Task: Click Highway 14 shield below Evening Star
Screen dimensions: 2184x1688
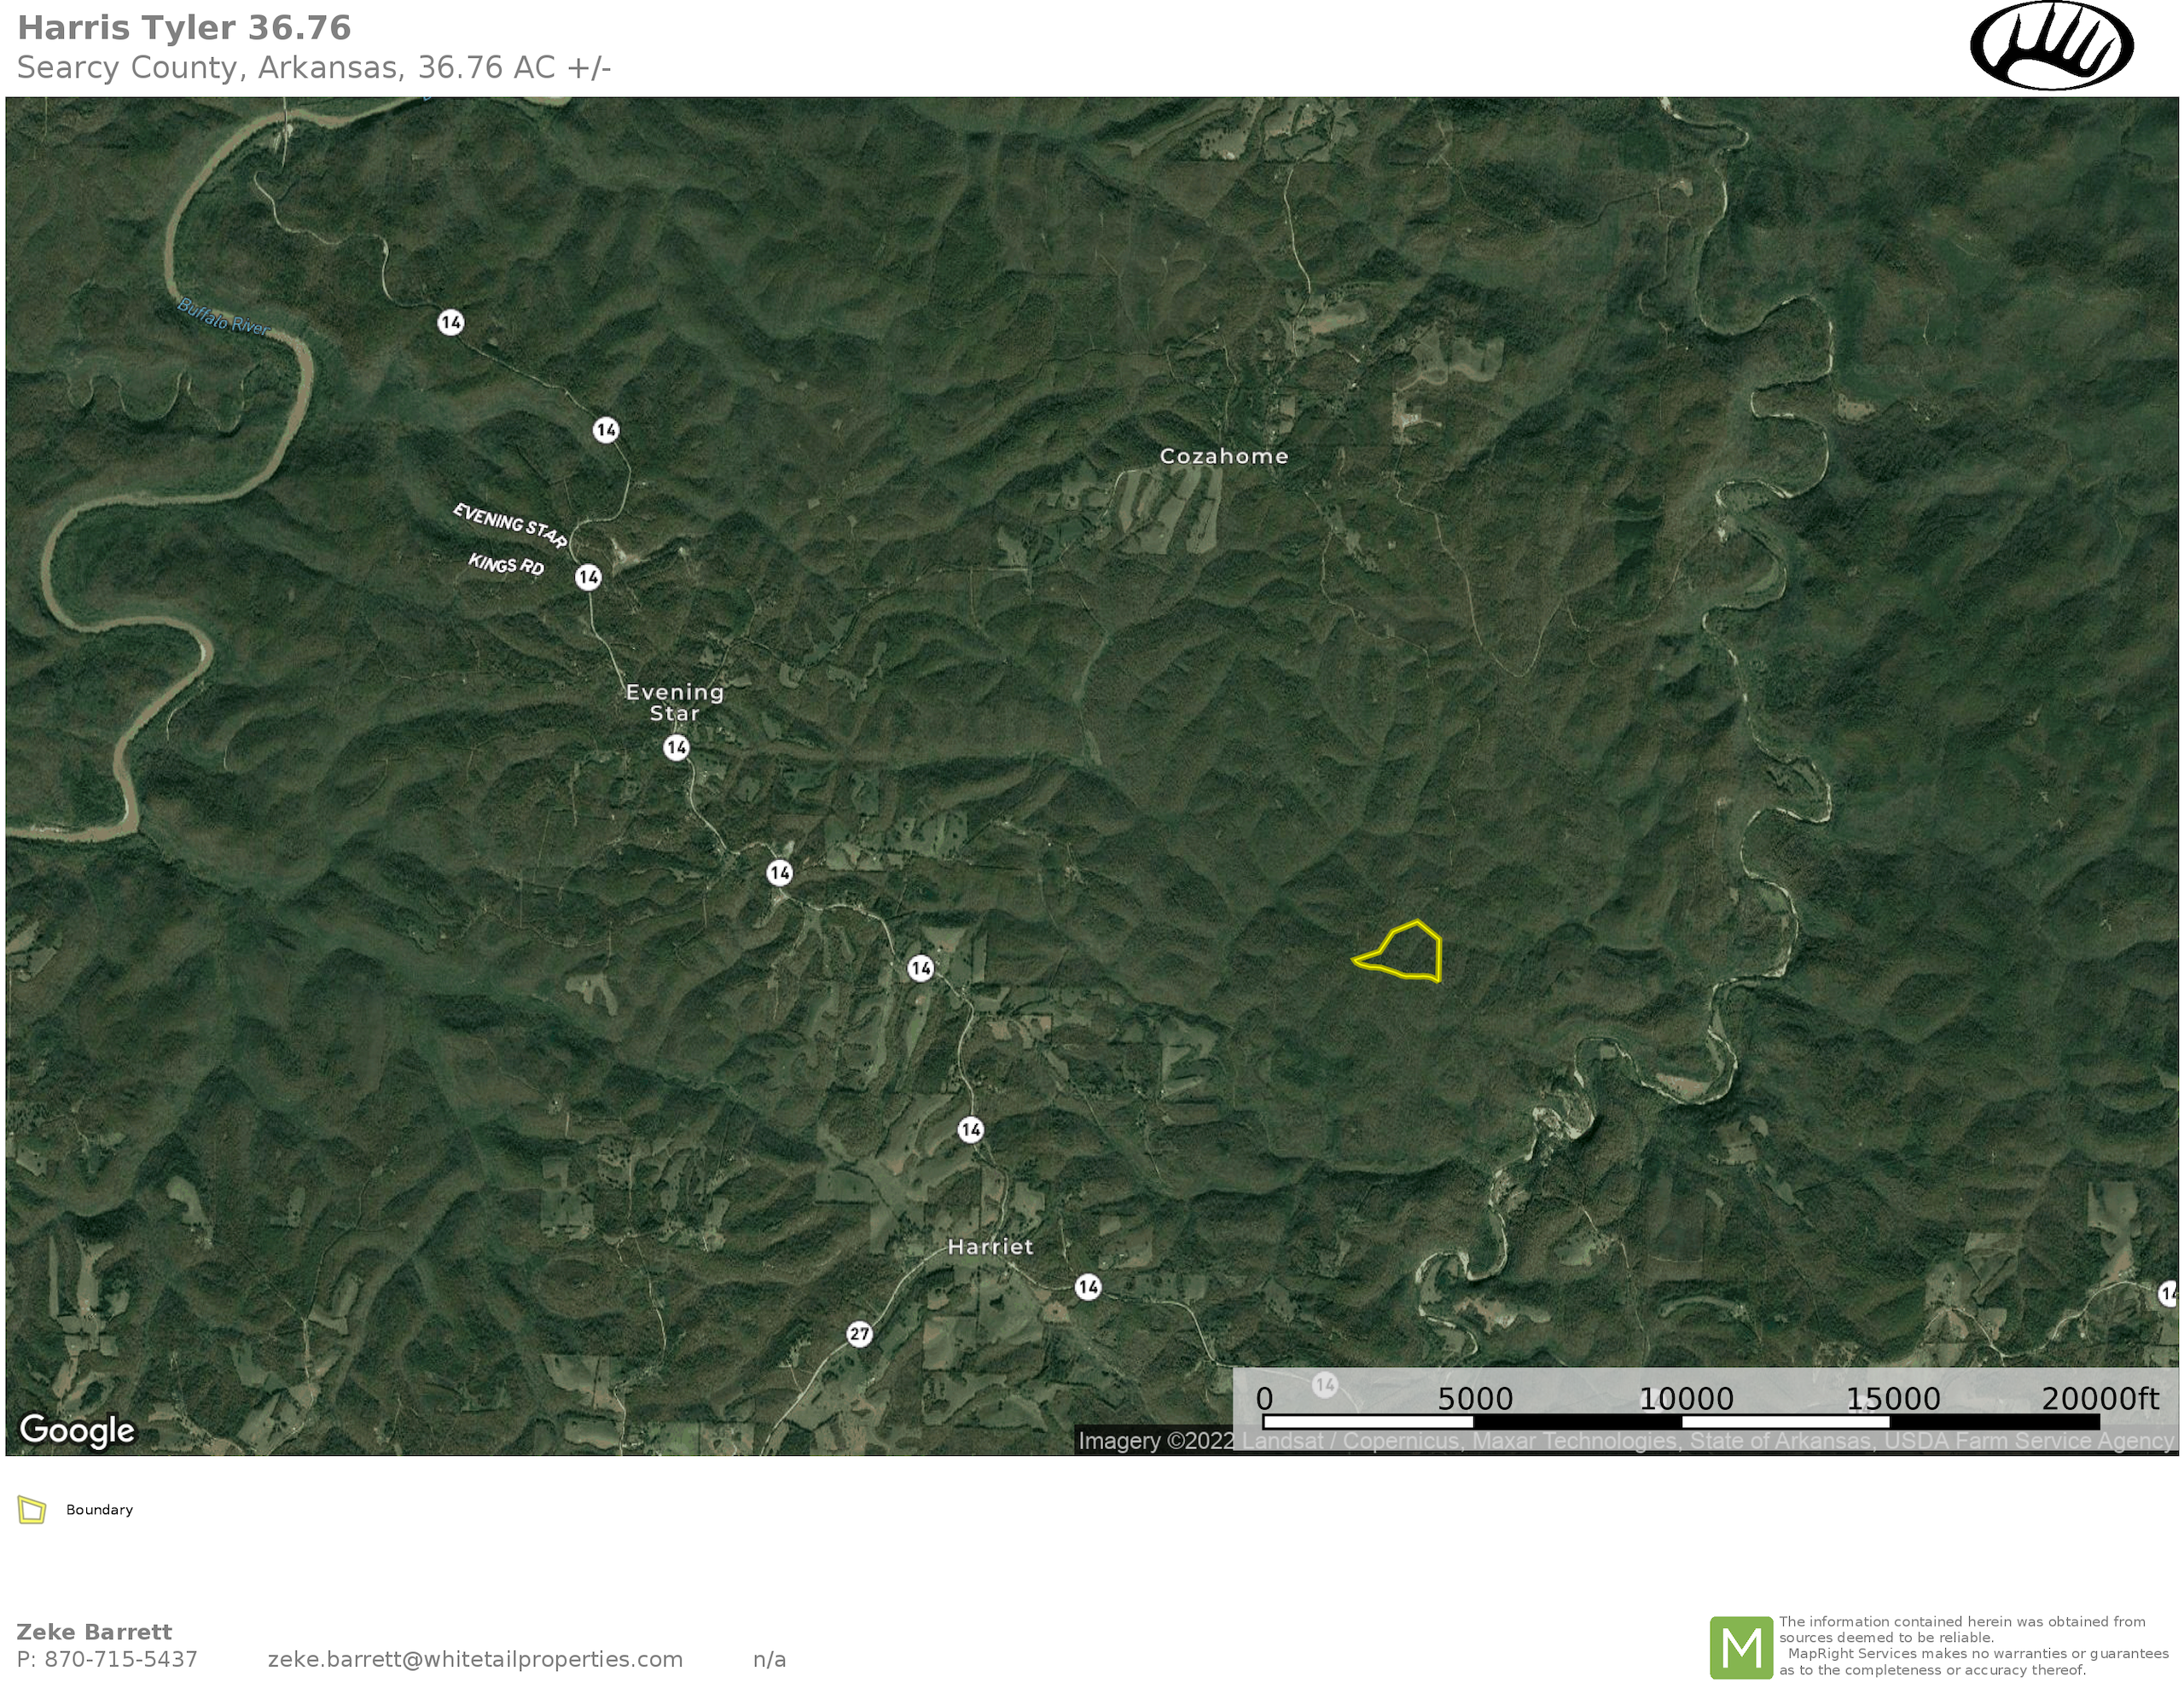Action: point(676,747)
